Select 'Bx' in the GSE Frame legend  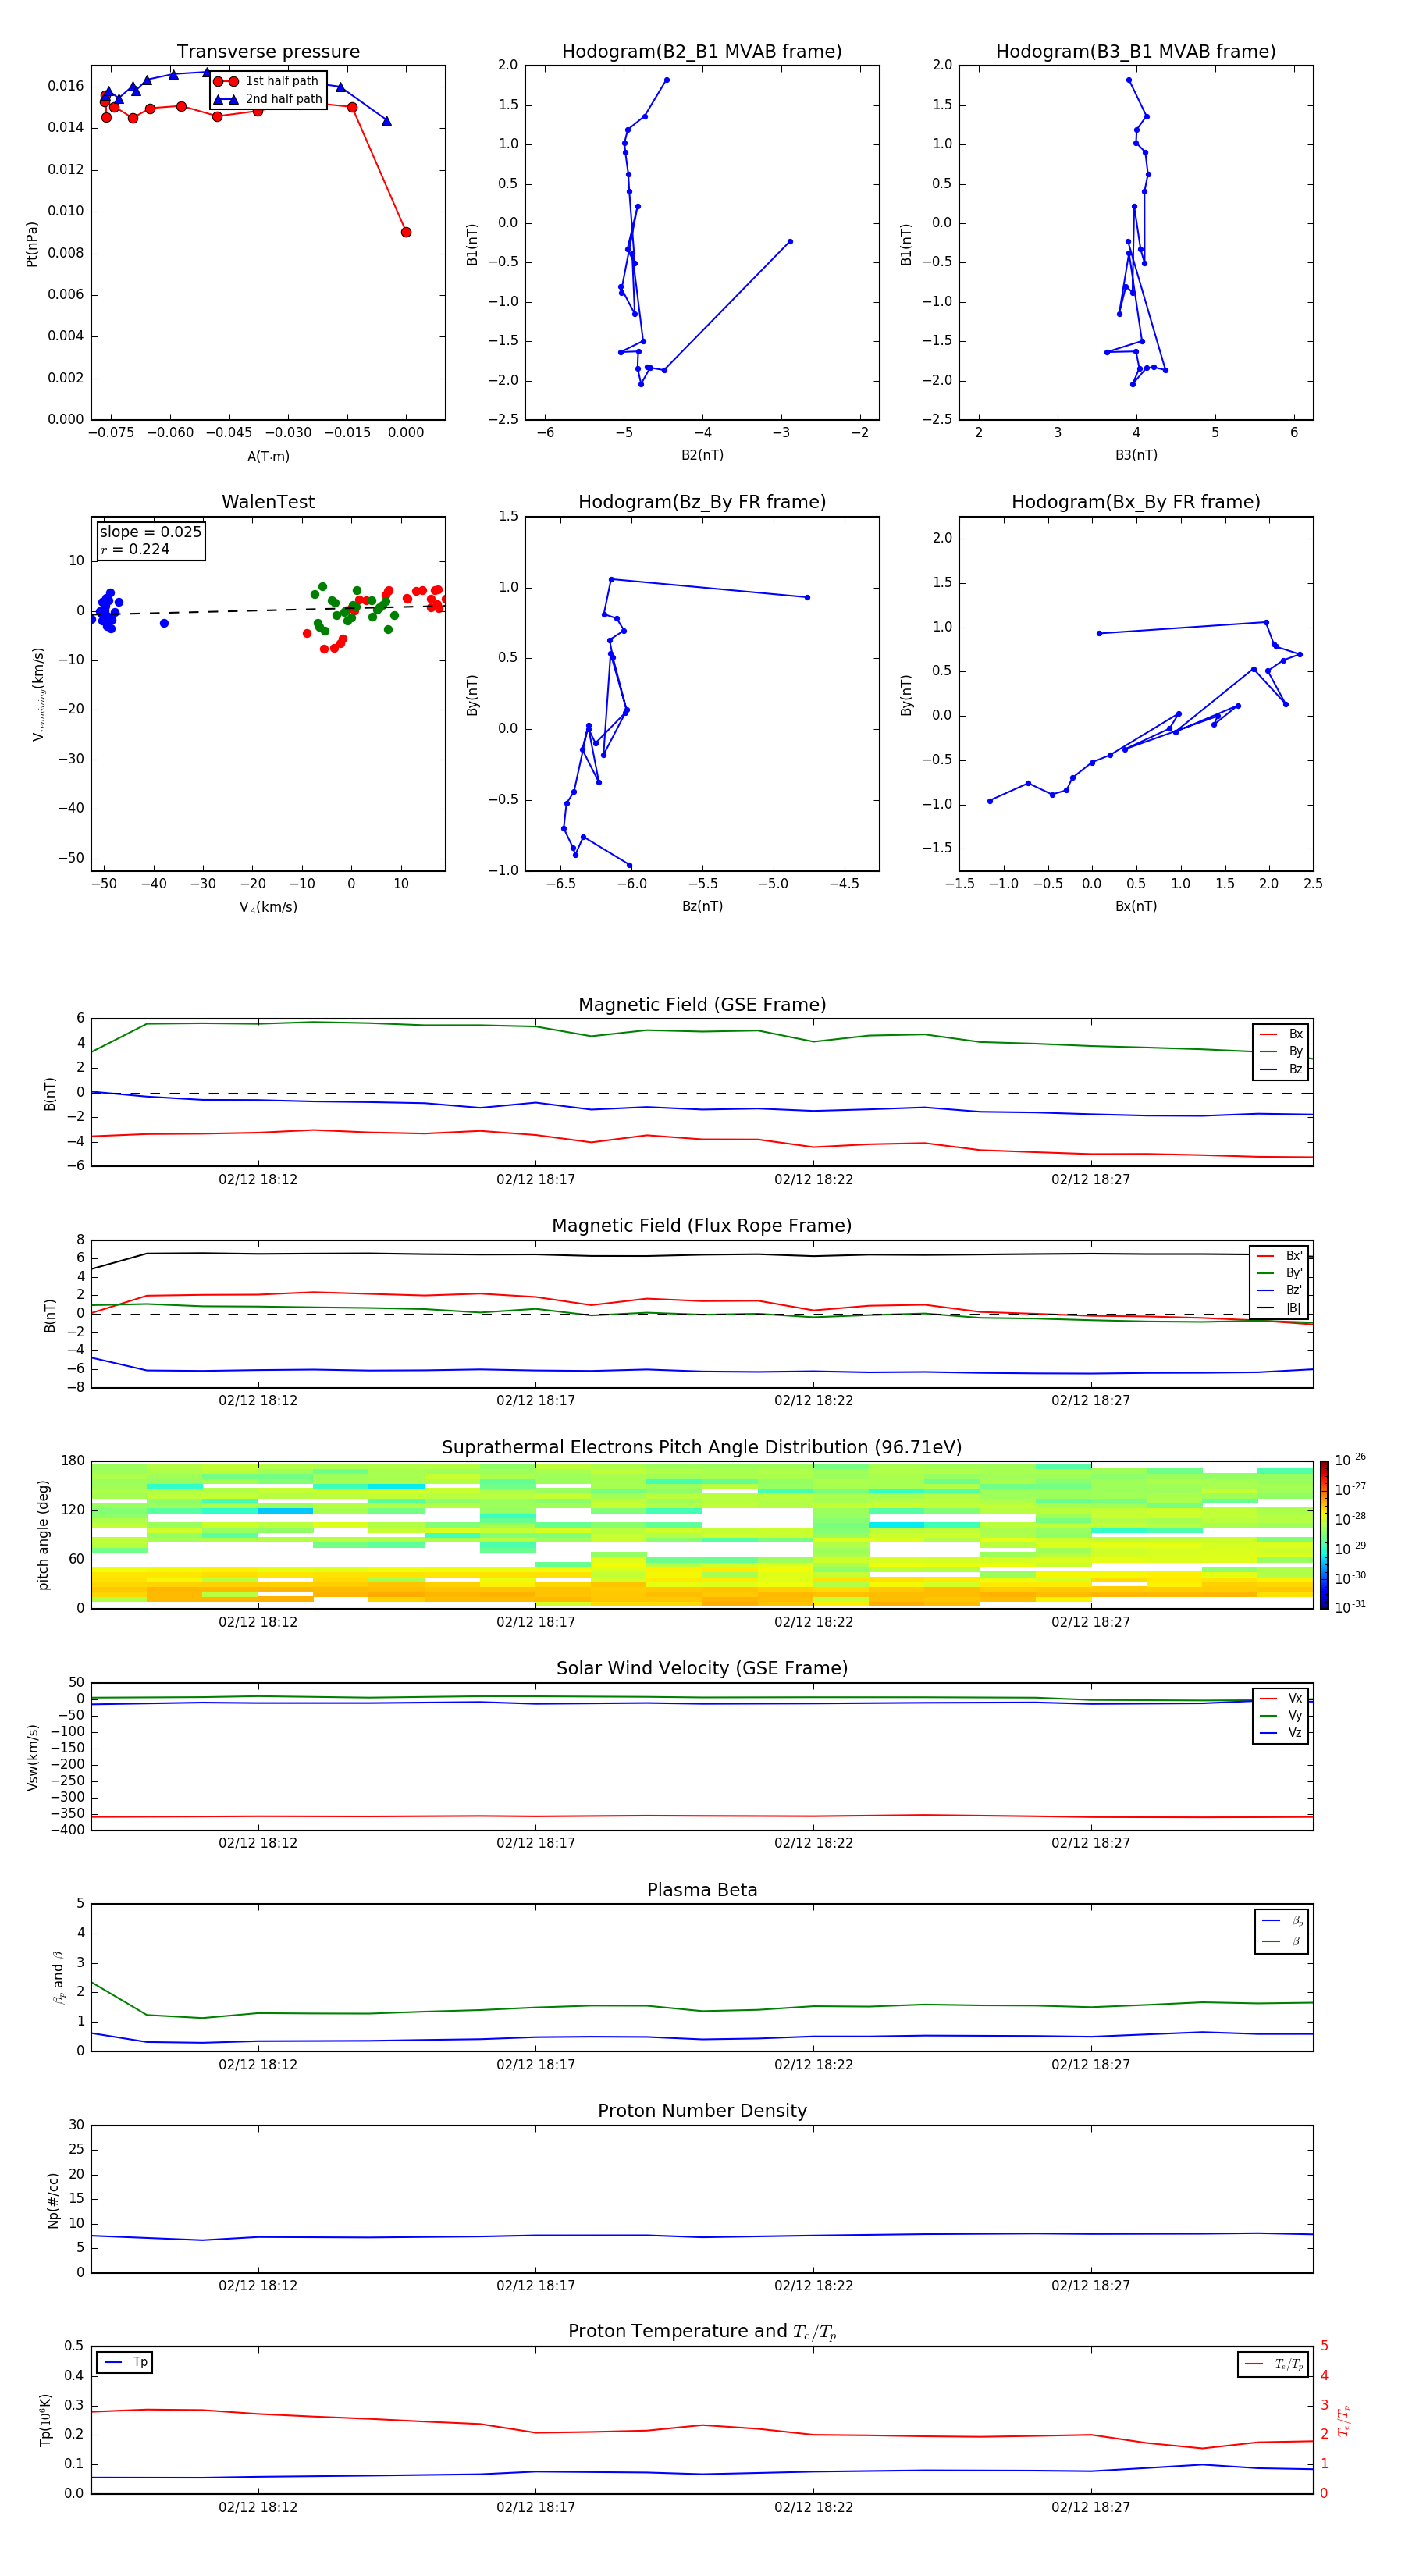pyautogui.click(x=1281, y=1034)
